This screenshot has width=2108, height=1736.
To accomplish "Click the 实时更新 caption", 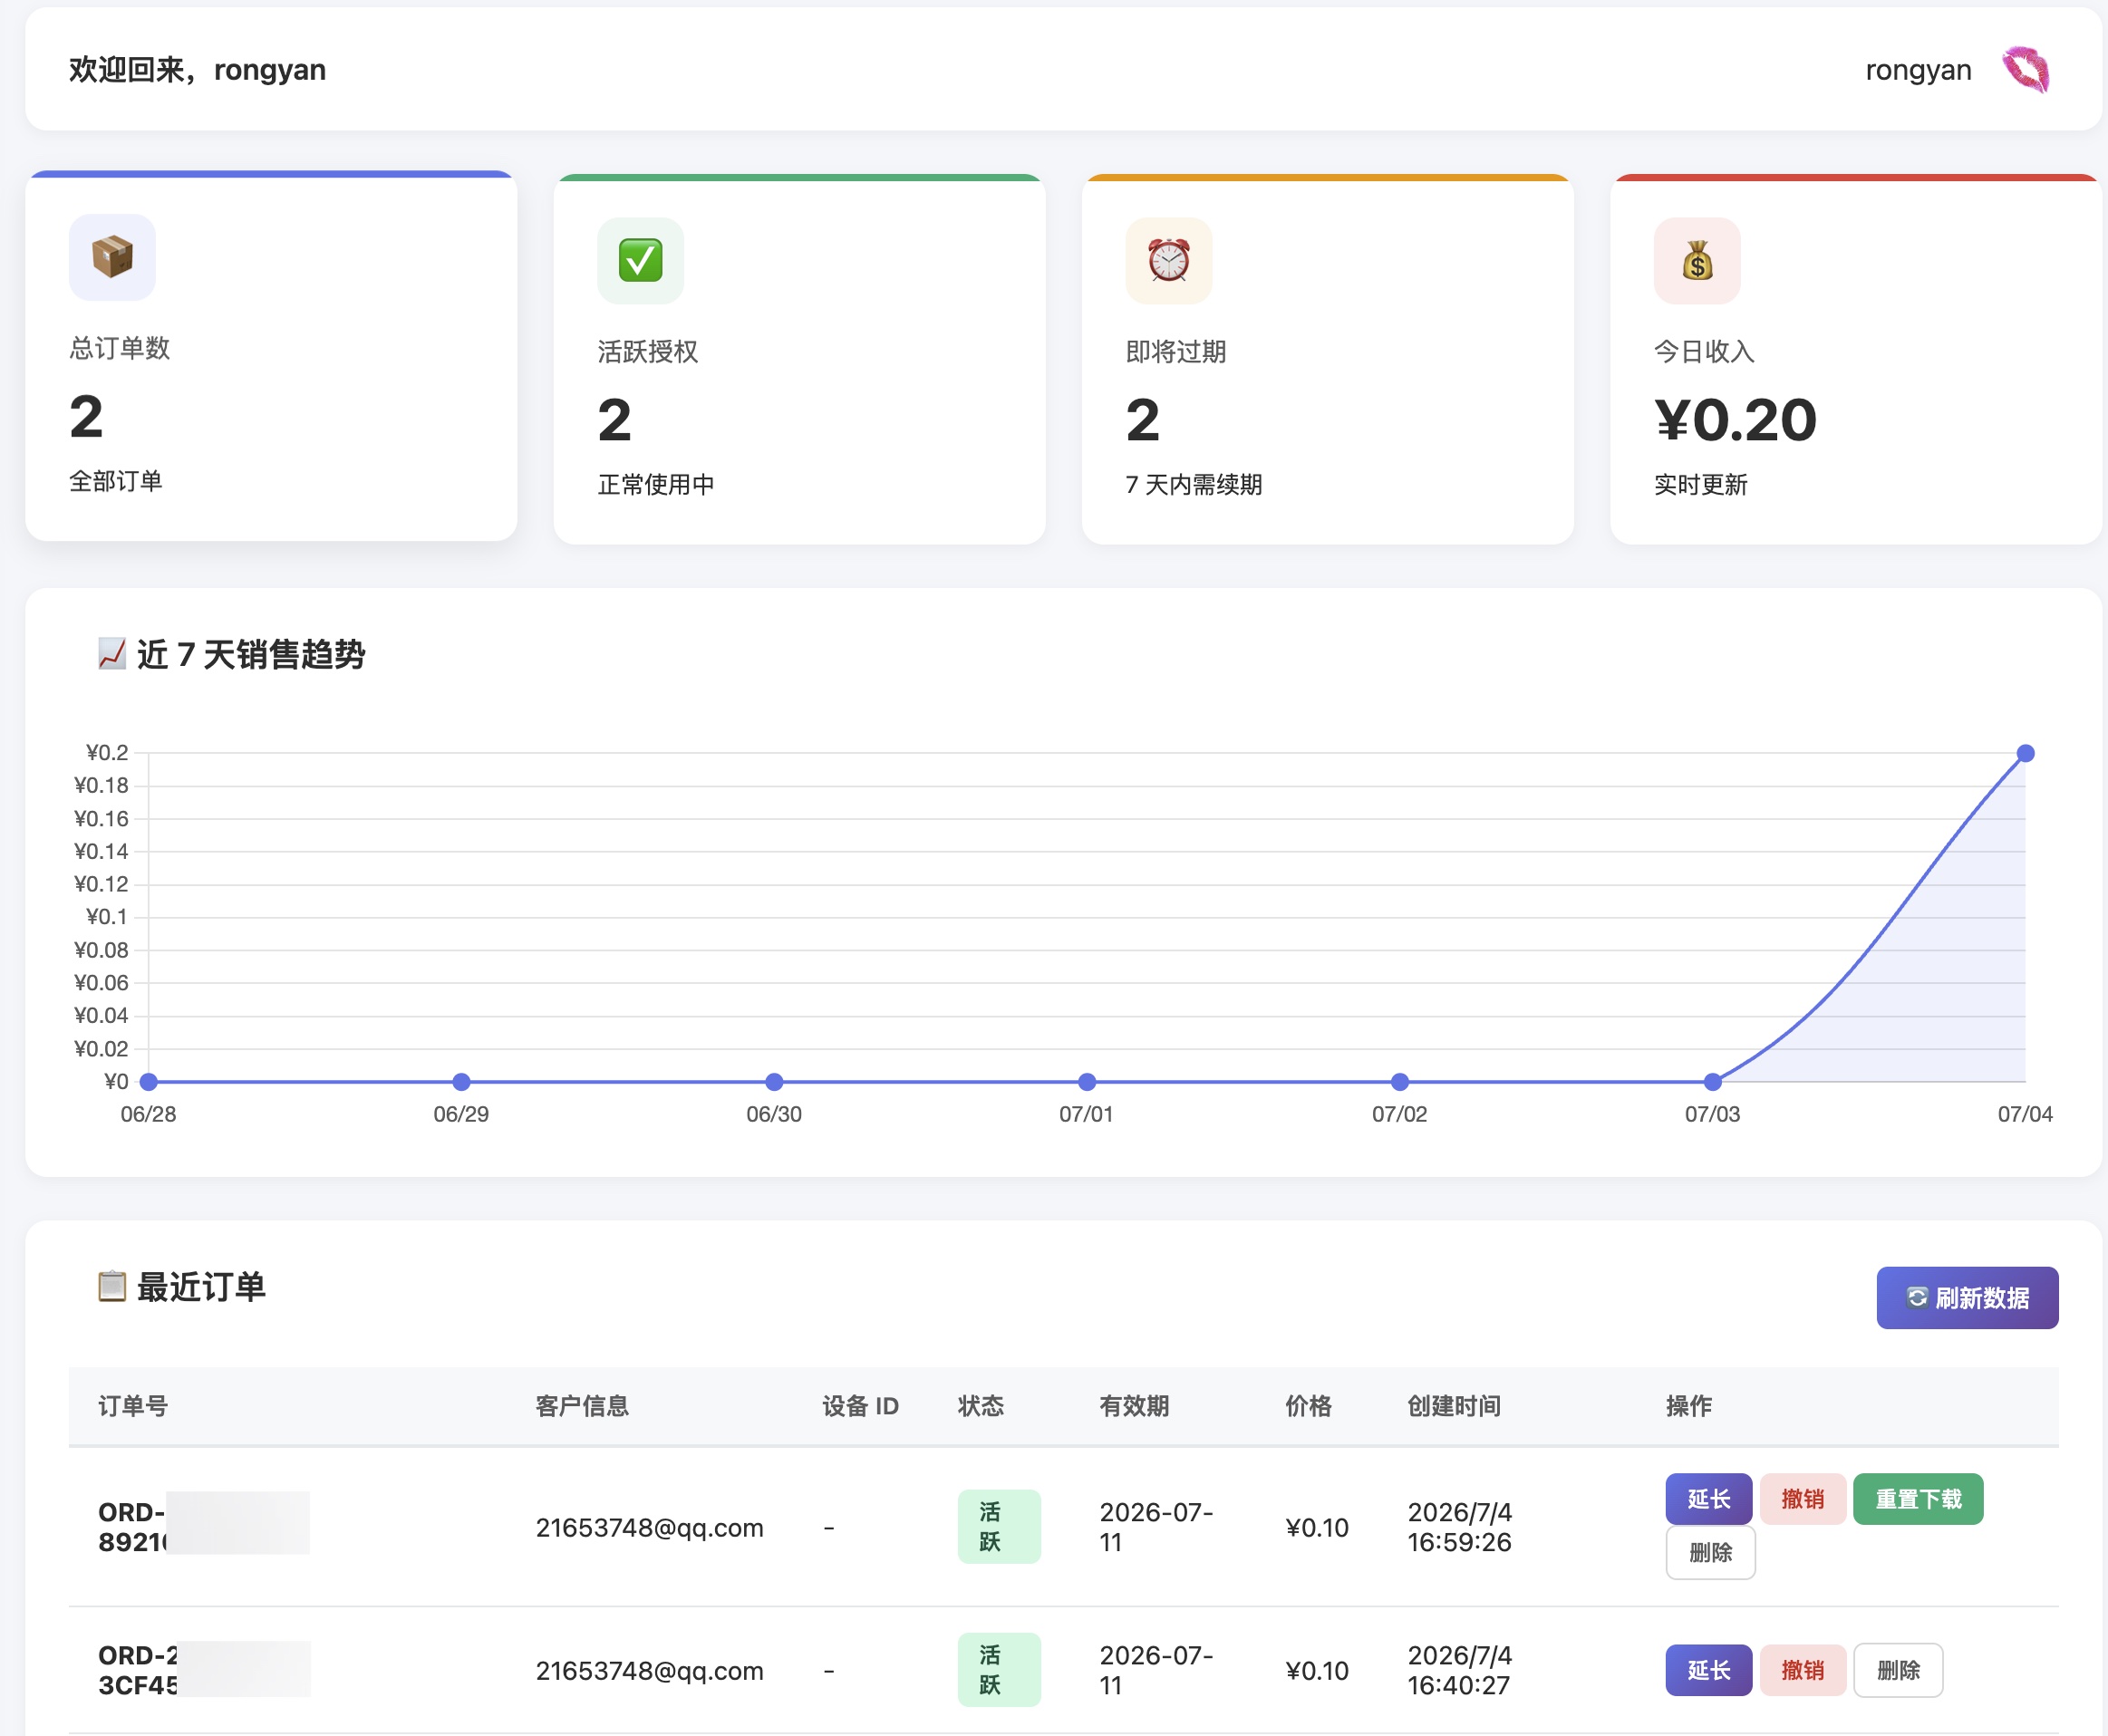I will click(1700, 484).
